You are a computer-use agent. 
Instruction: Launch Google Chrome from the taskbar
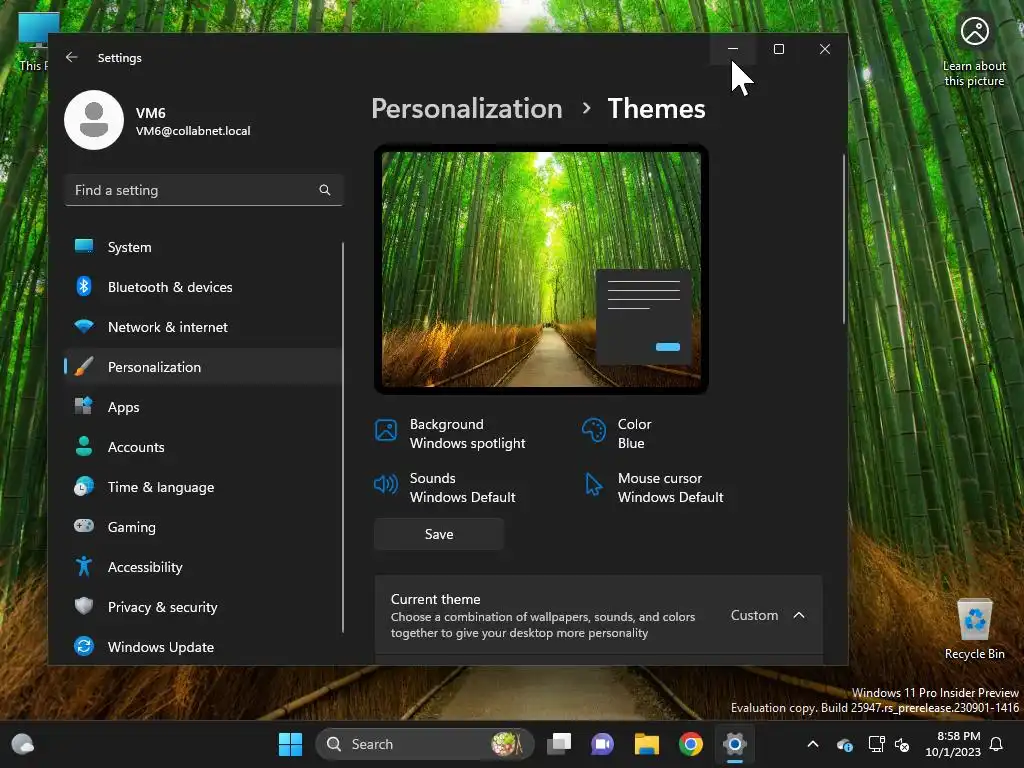(690, 744)
